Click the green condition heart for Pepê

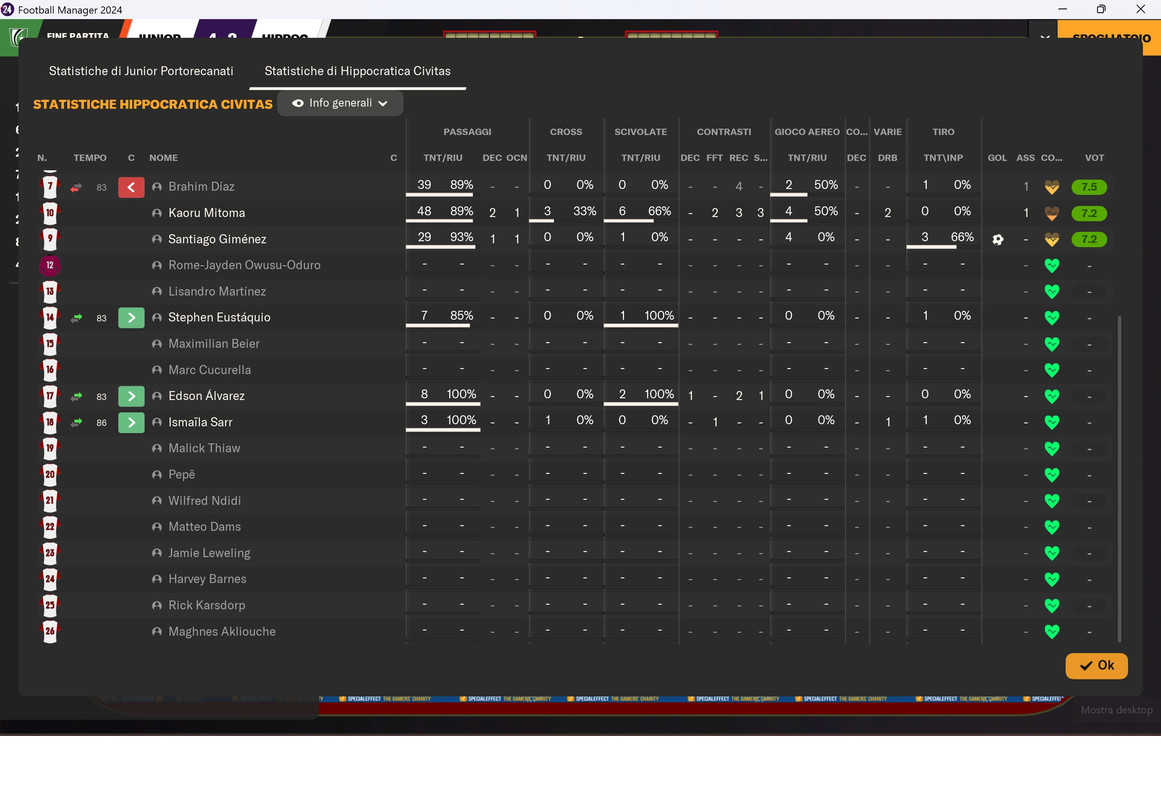pos(1051,475)
